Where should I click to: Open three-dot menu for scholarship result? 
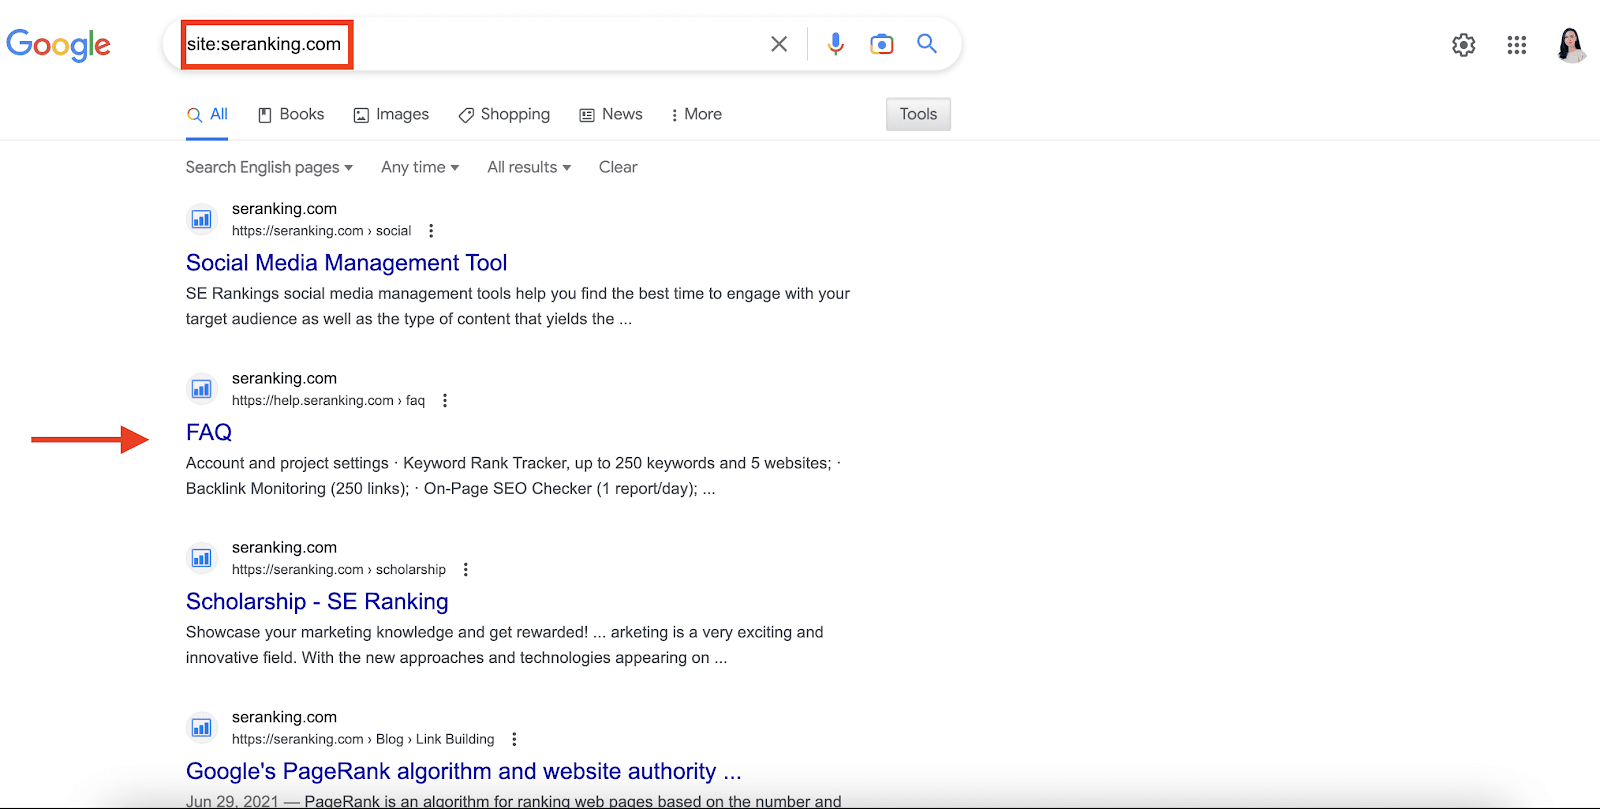[x=465, y=570]
